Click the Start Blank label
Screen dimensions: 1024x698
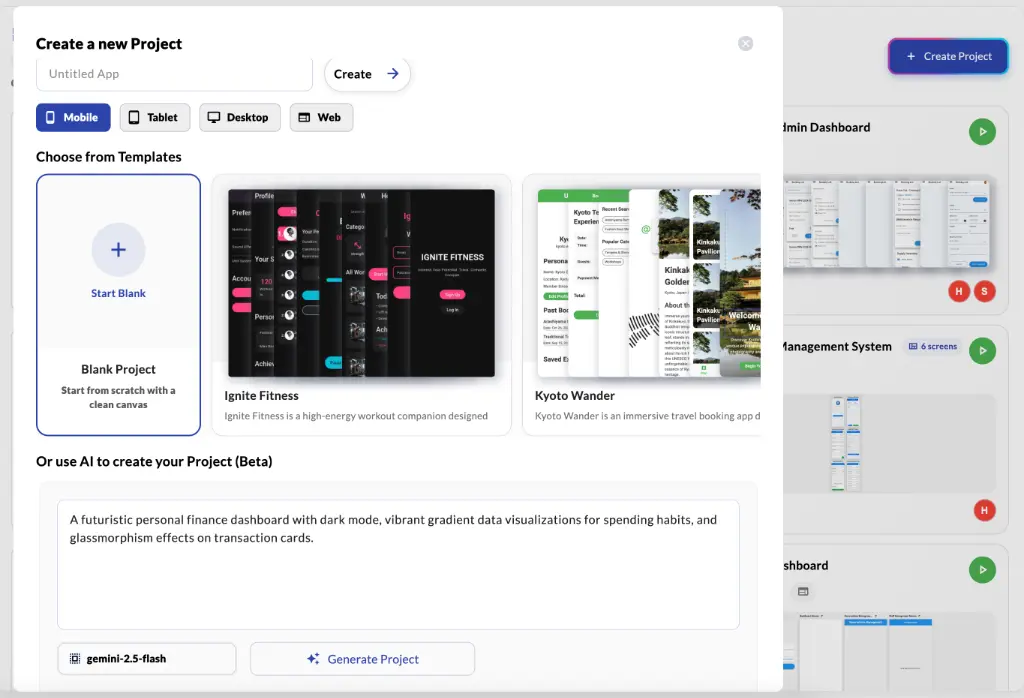tap(118, 293)
